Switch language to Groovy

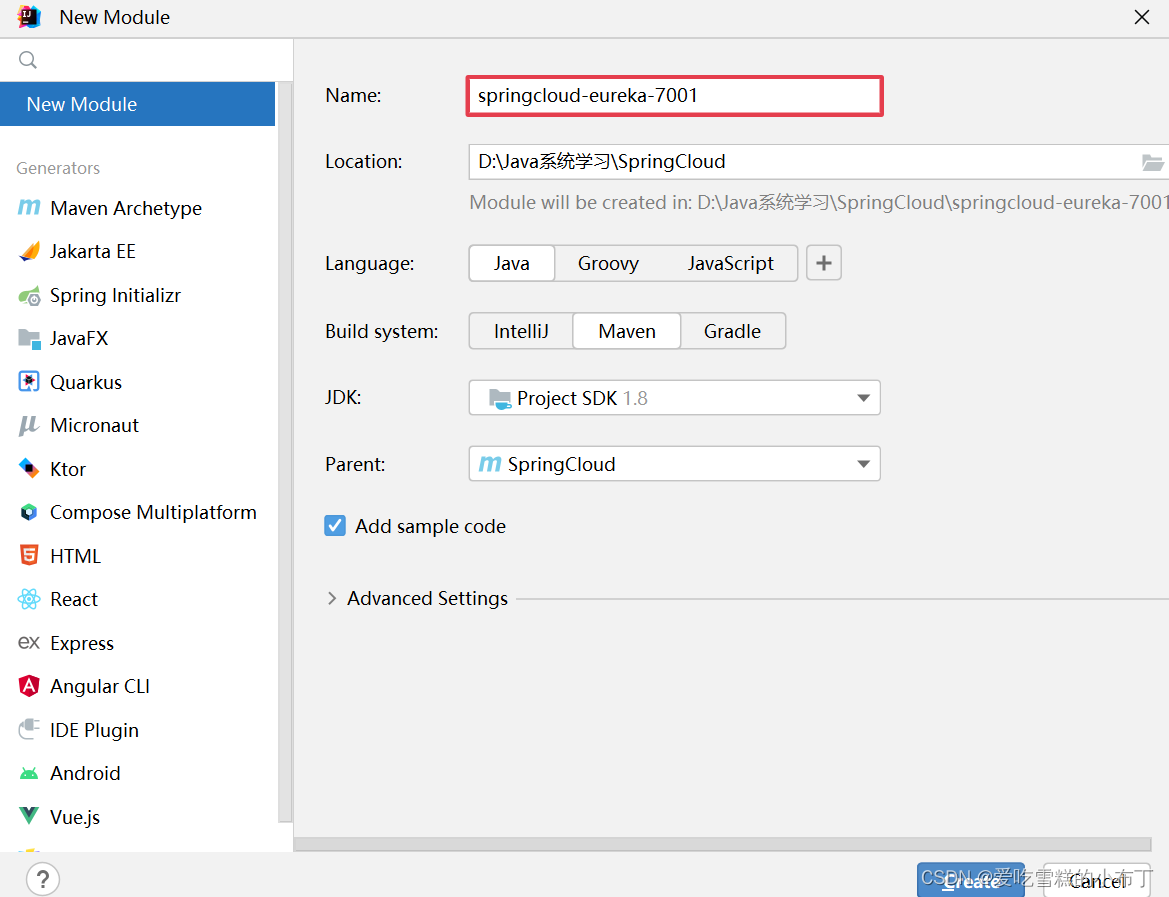tap(608, 263)
